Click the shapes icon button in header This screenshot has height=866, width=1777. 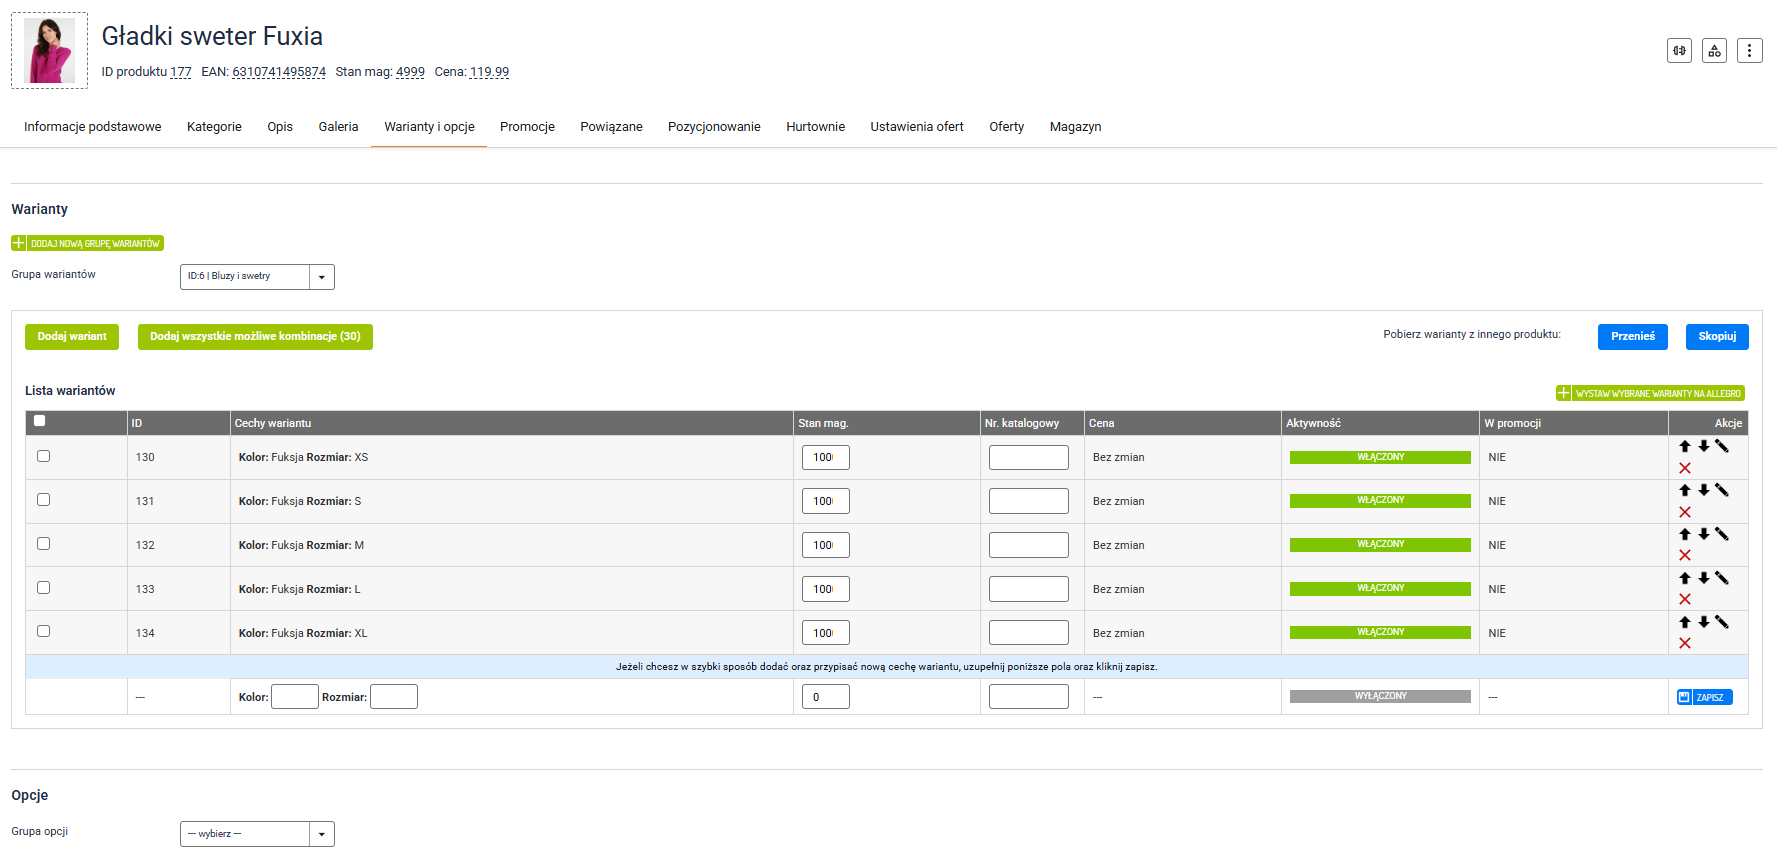pyautogui.click(x=1714, y=51)
